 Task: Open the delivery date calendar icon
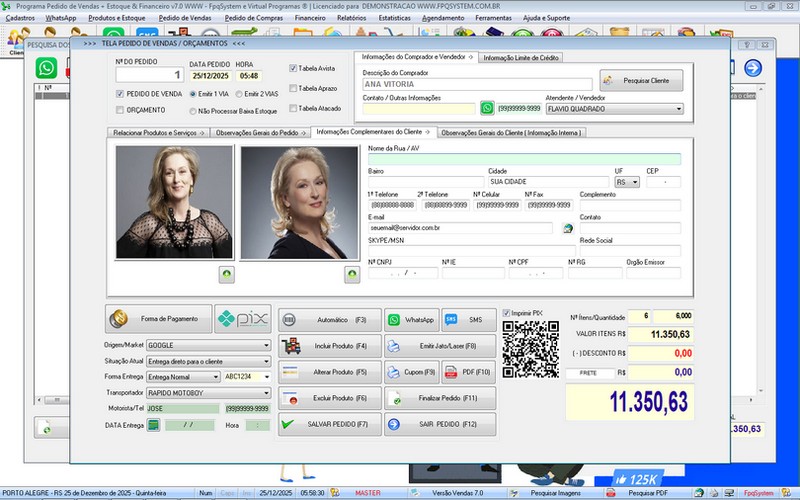point(154,425)
